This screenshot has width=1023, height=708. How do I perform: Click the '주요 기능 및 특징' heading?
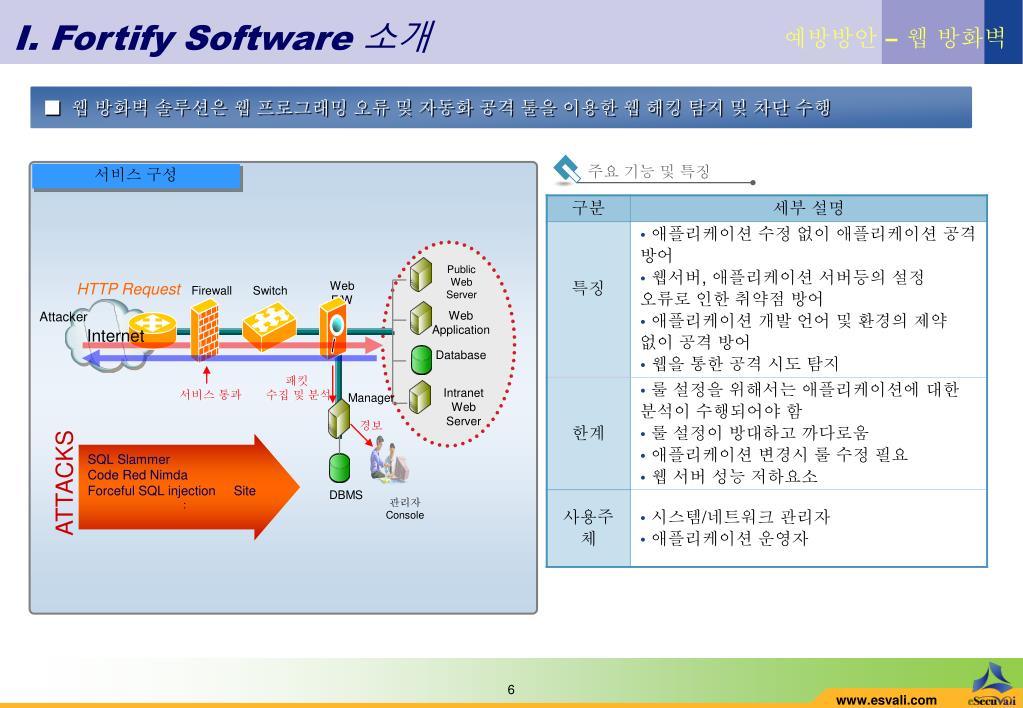tap(649, 172)
